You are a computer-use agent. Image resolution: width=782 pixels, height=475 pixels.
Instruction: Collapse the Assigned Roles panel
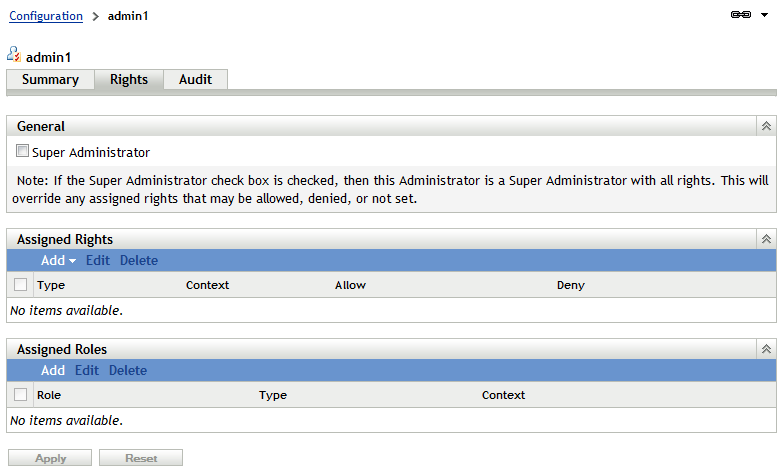(x=766, y=350)
